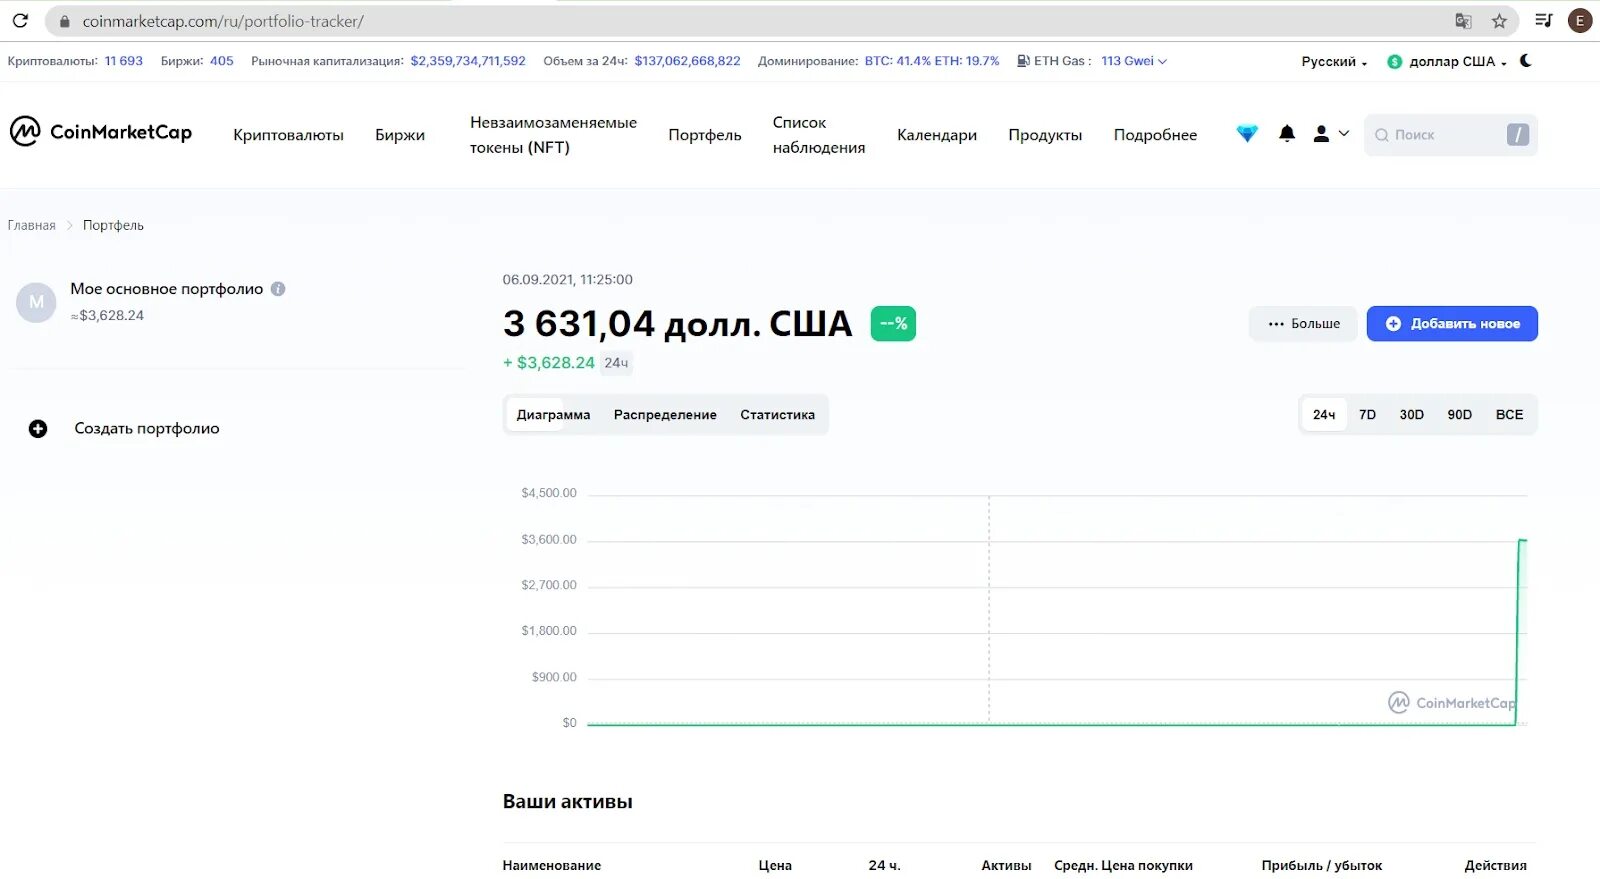Viewport: 1600px width, 879px height.
Task: Select the 90D chart range
Action: (x=1459, y=415)
